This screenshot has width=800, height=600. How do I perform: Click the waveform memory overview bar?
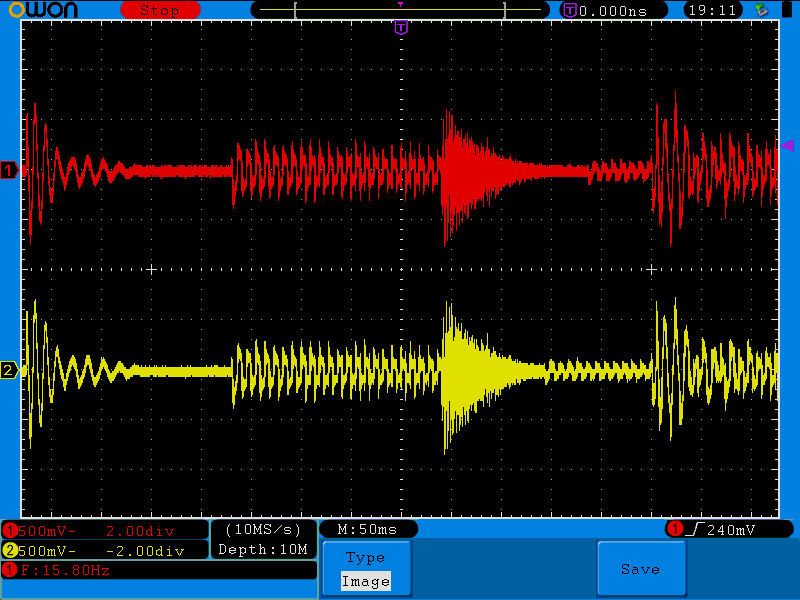pos(400,10)
